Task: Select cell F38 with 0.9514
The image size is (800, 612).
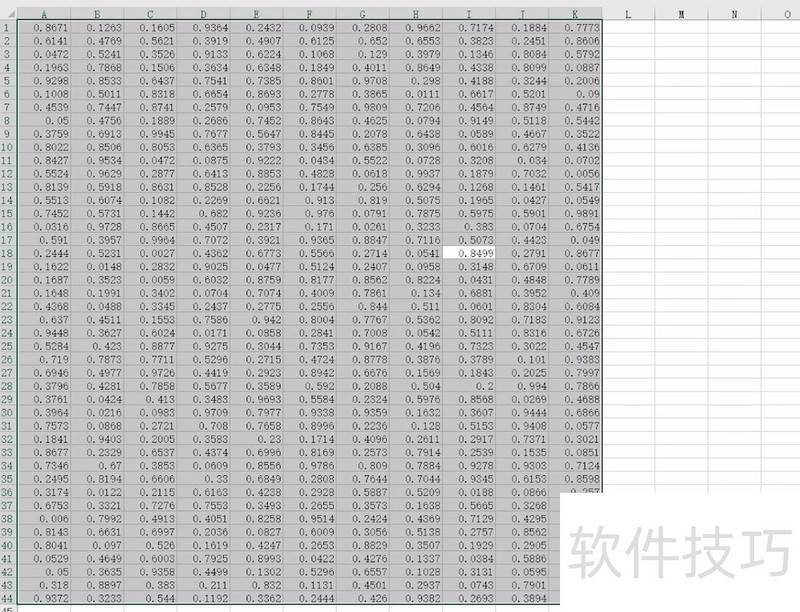Action: 309,519
